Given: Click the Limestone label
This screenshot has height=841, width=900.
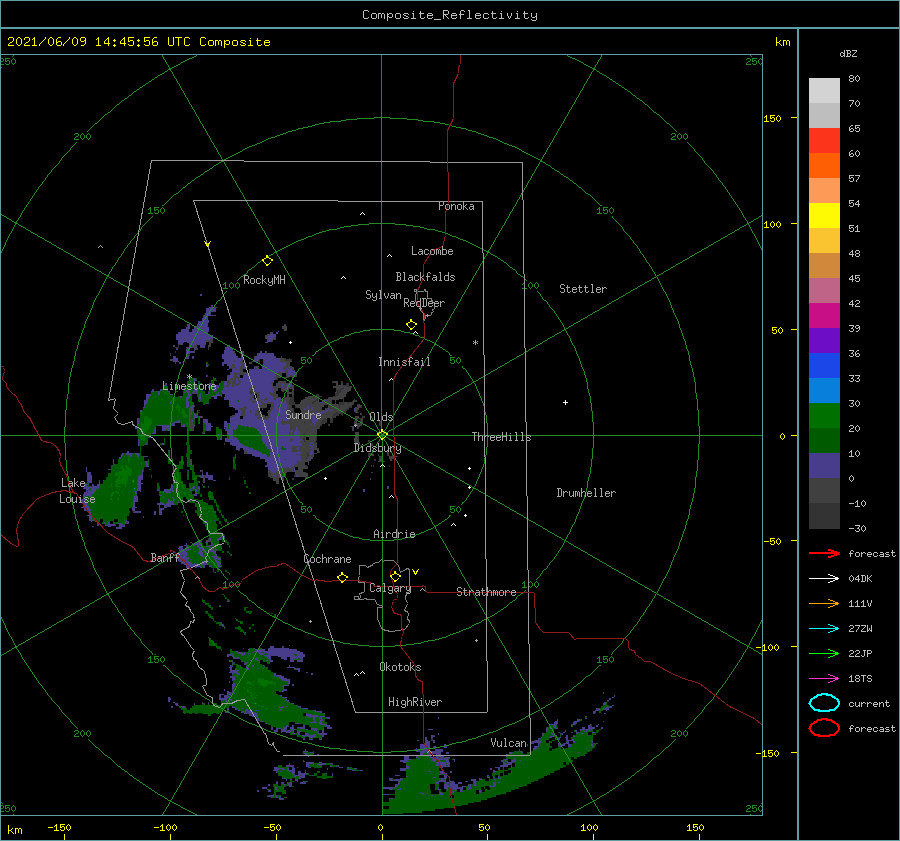Looking at the screenshot, I should 189,386.
